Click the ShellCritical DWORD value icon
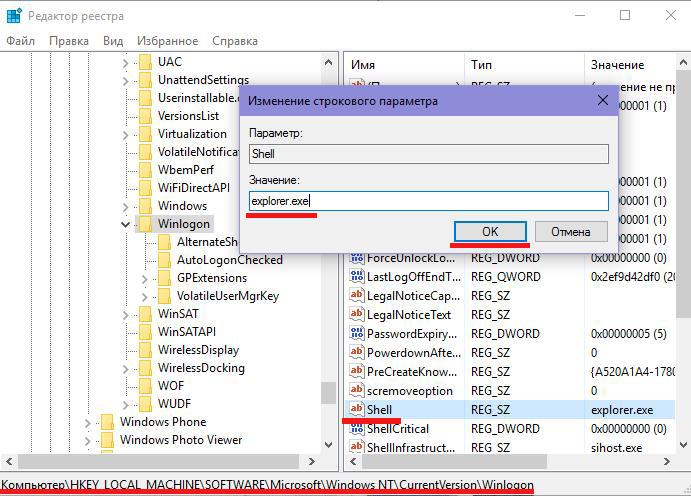The width and height of the screenshot is (691, 496). pos(355,428)
